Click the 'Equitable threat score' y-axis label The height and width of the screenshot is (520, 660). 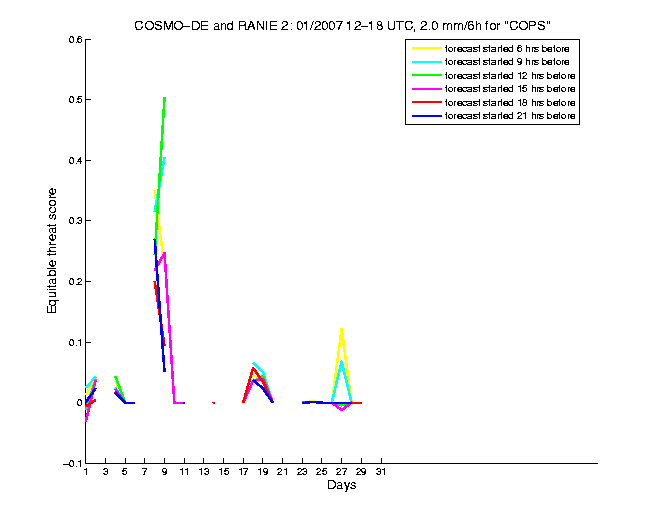(x=52, y=250)
